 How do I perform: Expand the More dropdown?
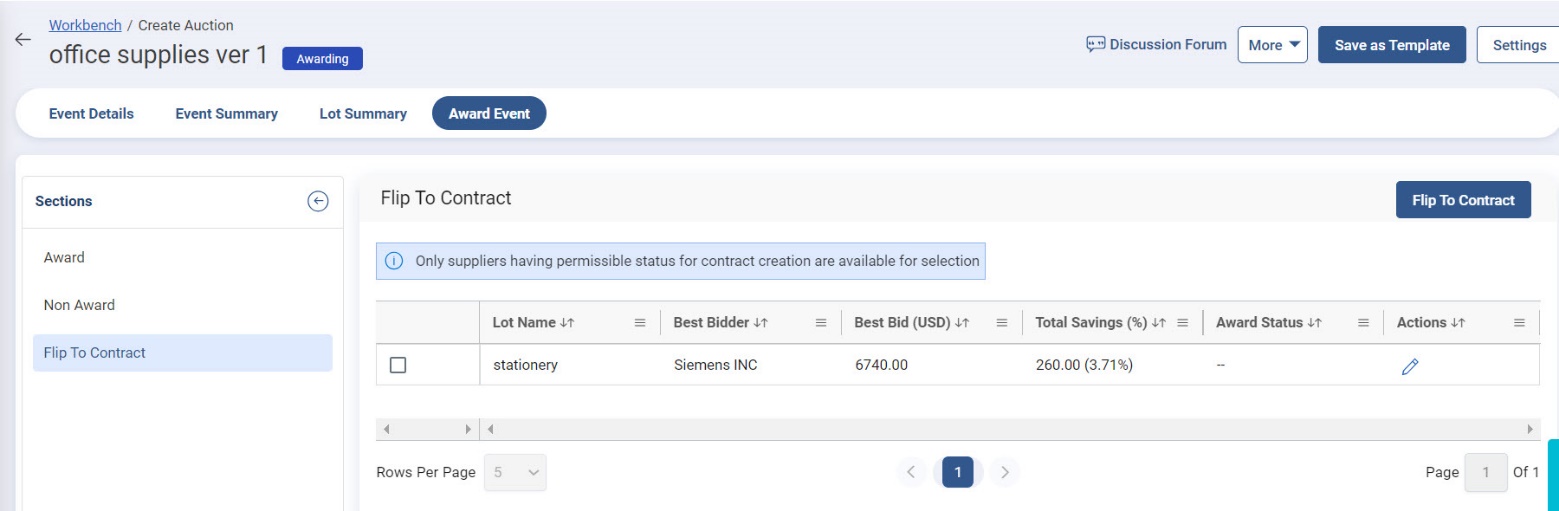pyautogui.click(x=1272, y=45)
